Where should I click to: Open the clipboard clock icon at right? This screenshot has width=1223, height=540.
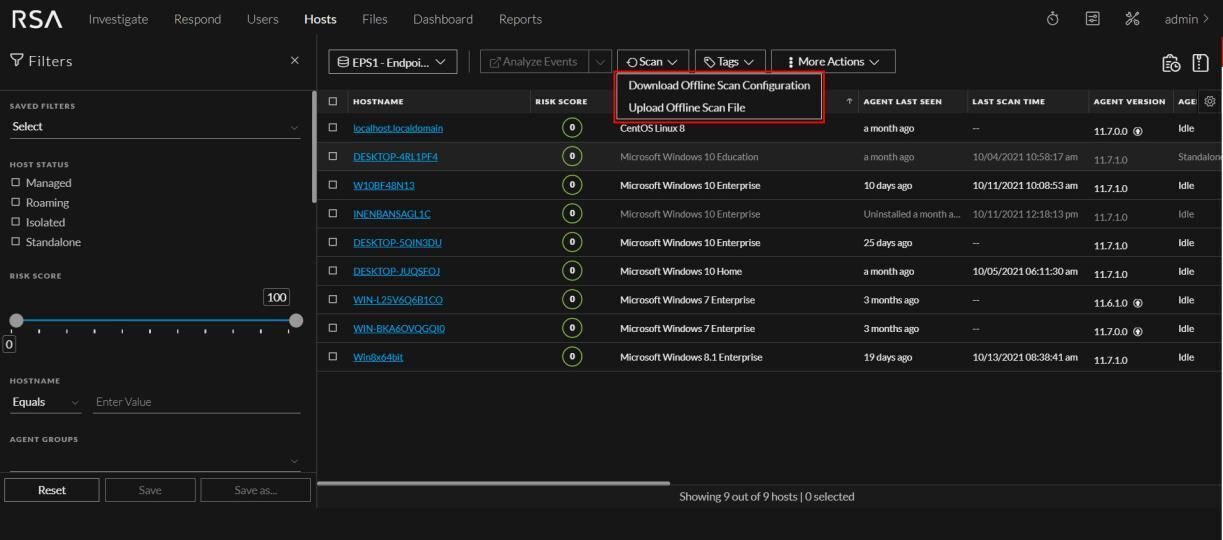pos(1171,63)
